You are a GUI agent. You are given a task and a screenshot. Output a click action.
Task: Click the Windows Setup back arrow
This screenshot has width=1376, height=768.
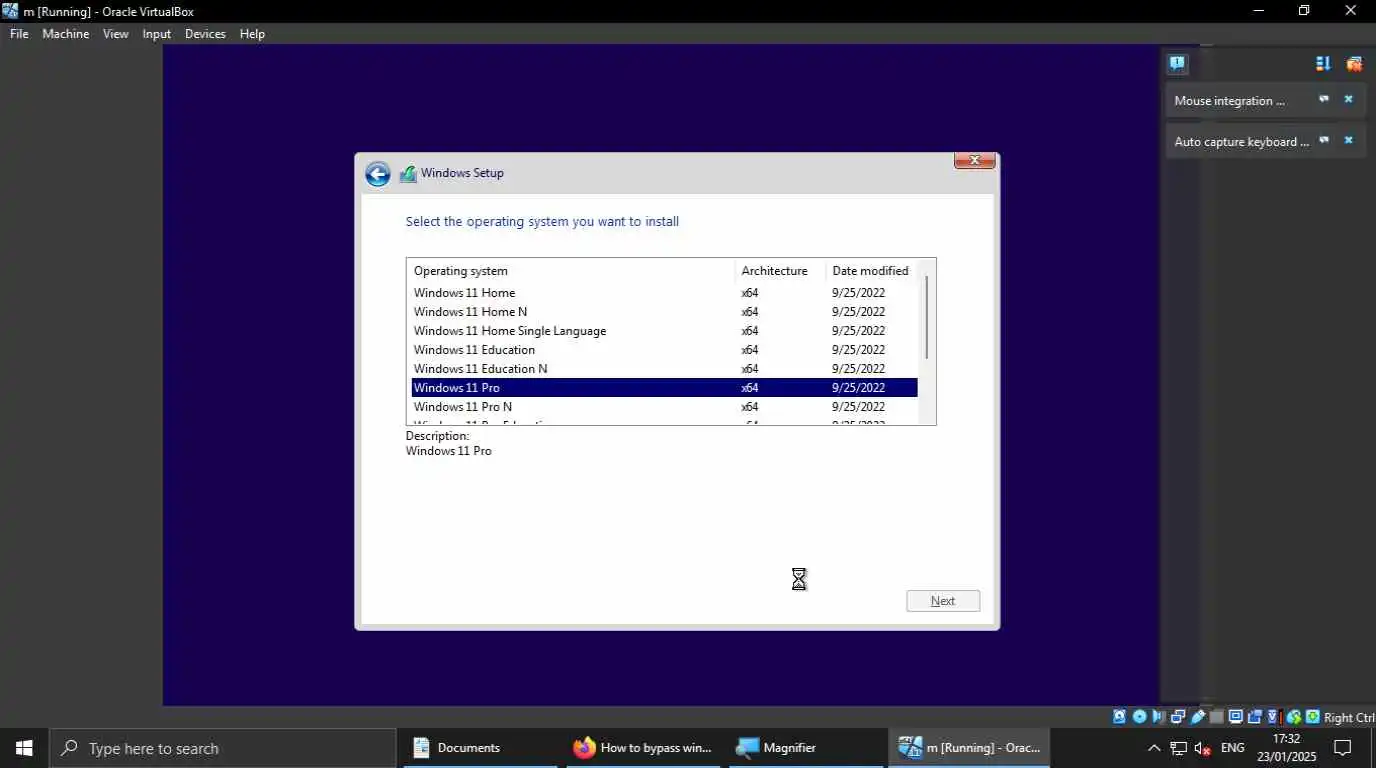coord(377,174)
